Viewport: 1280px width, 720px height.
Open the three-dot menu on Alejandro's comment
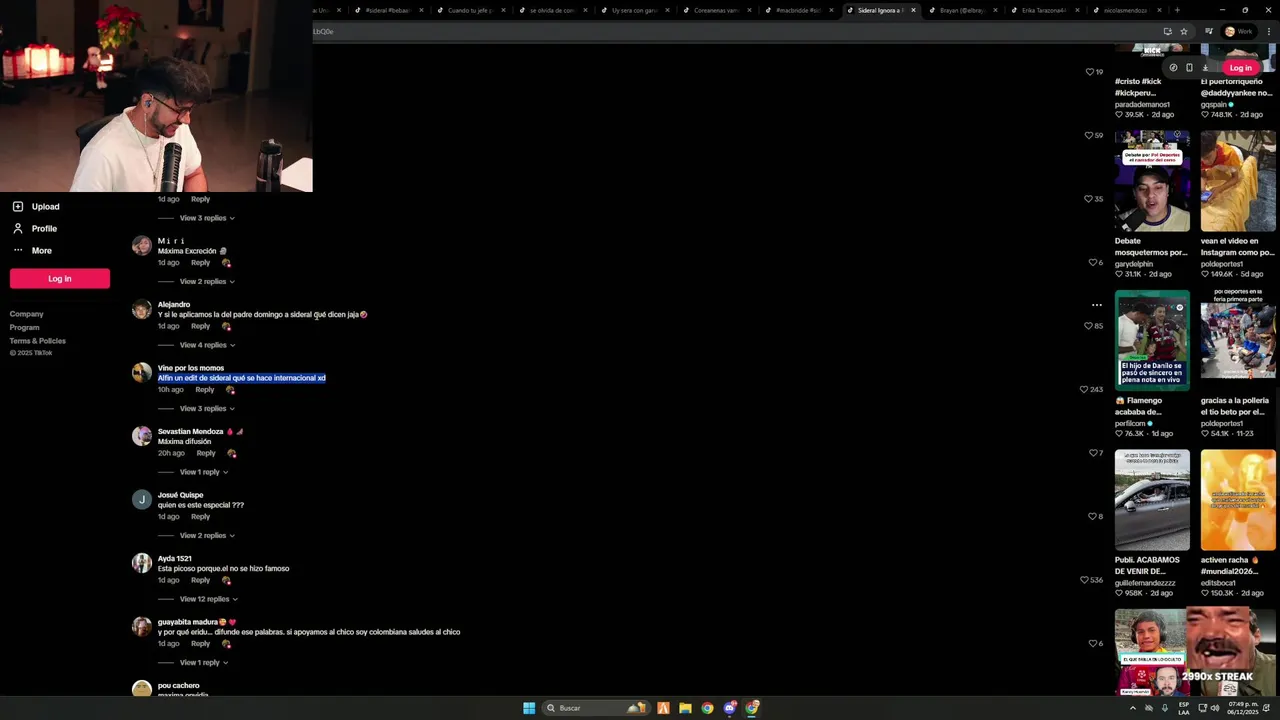click(x=1097, y=305)
